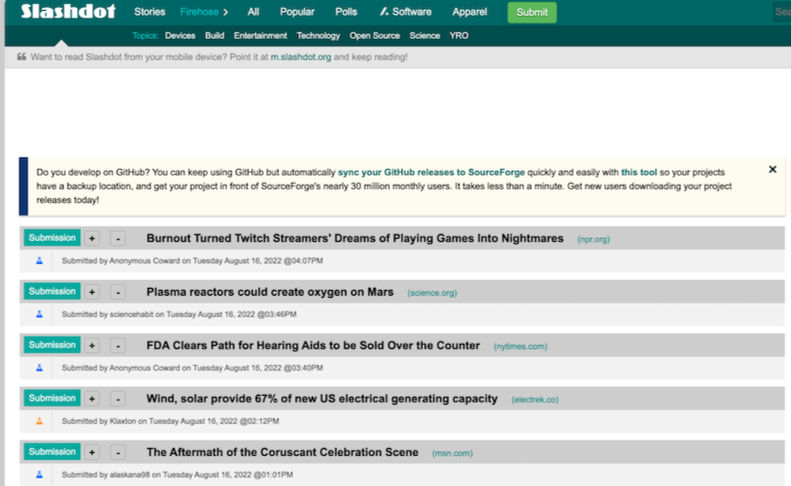Open the Software menu
Screen dimensions: 791x486
pyautogui.click(x=405, y=13)
